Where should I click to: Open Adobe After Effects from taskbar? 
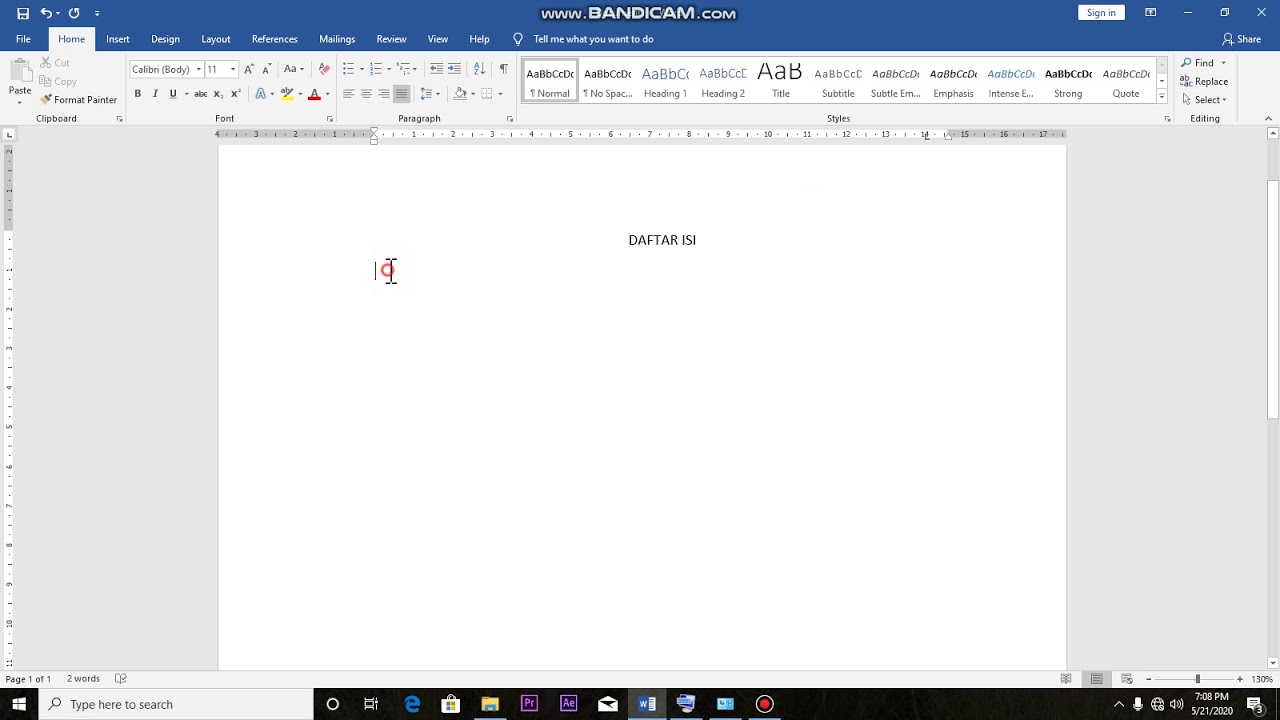(568, 704)
